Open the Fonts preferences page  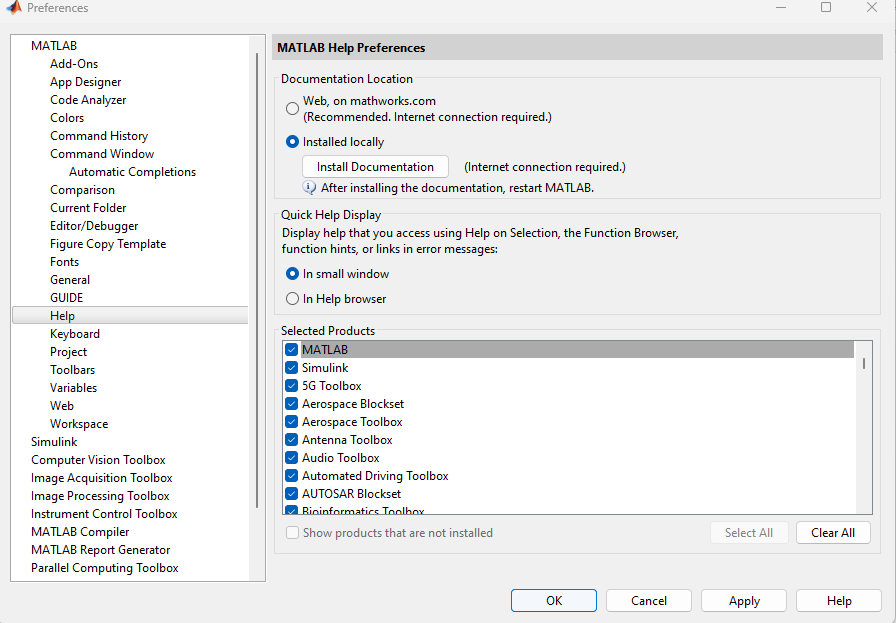[x=65, y=262]
